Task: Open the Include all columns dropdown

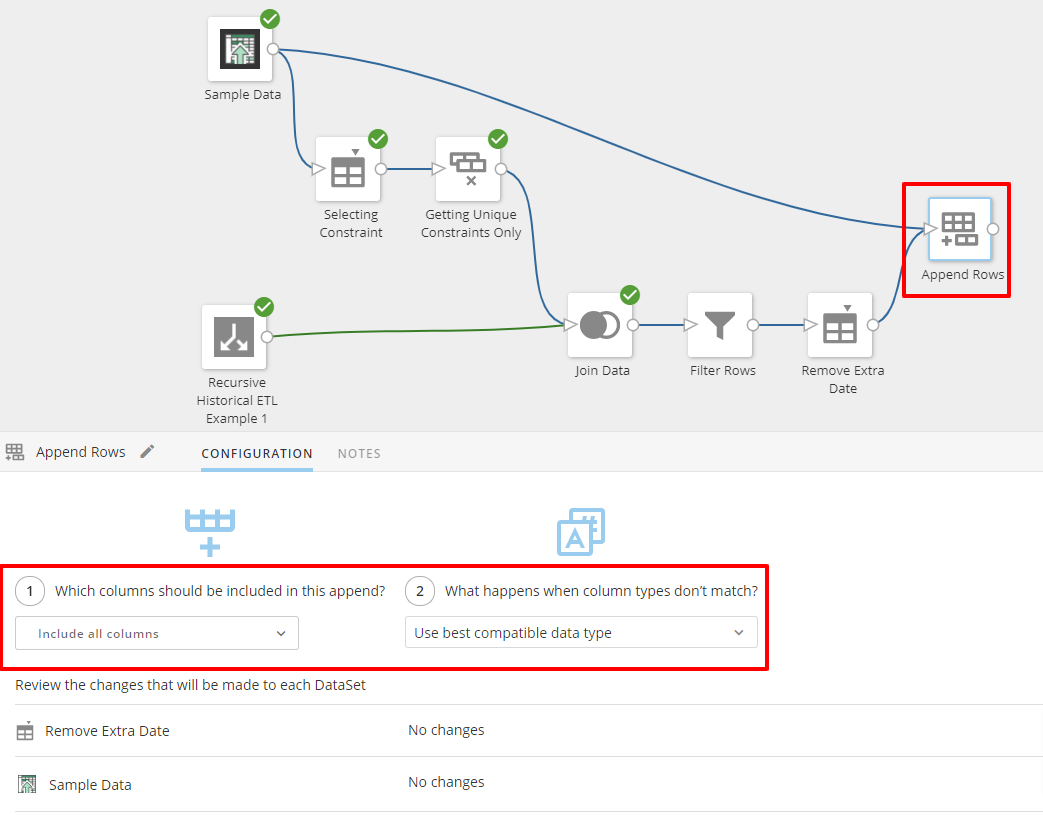Action: 156,633
